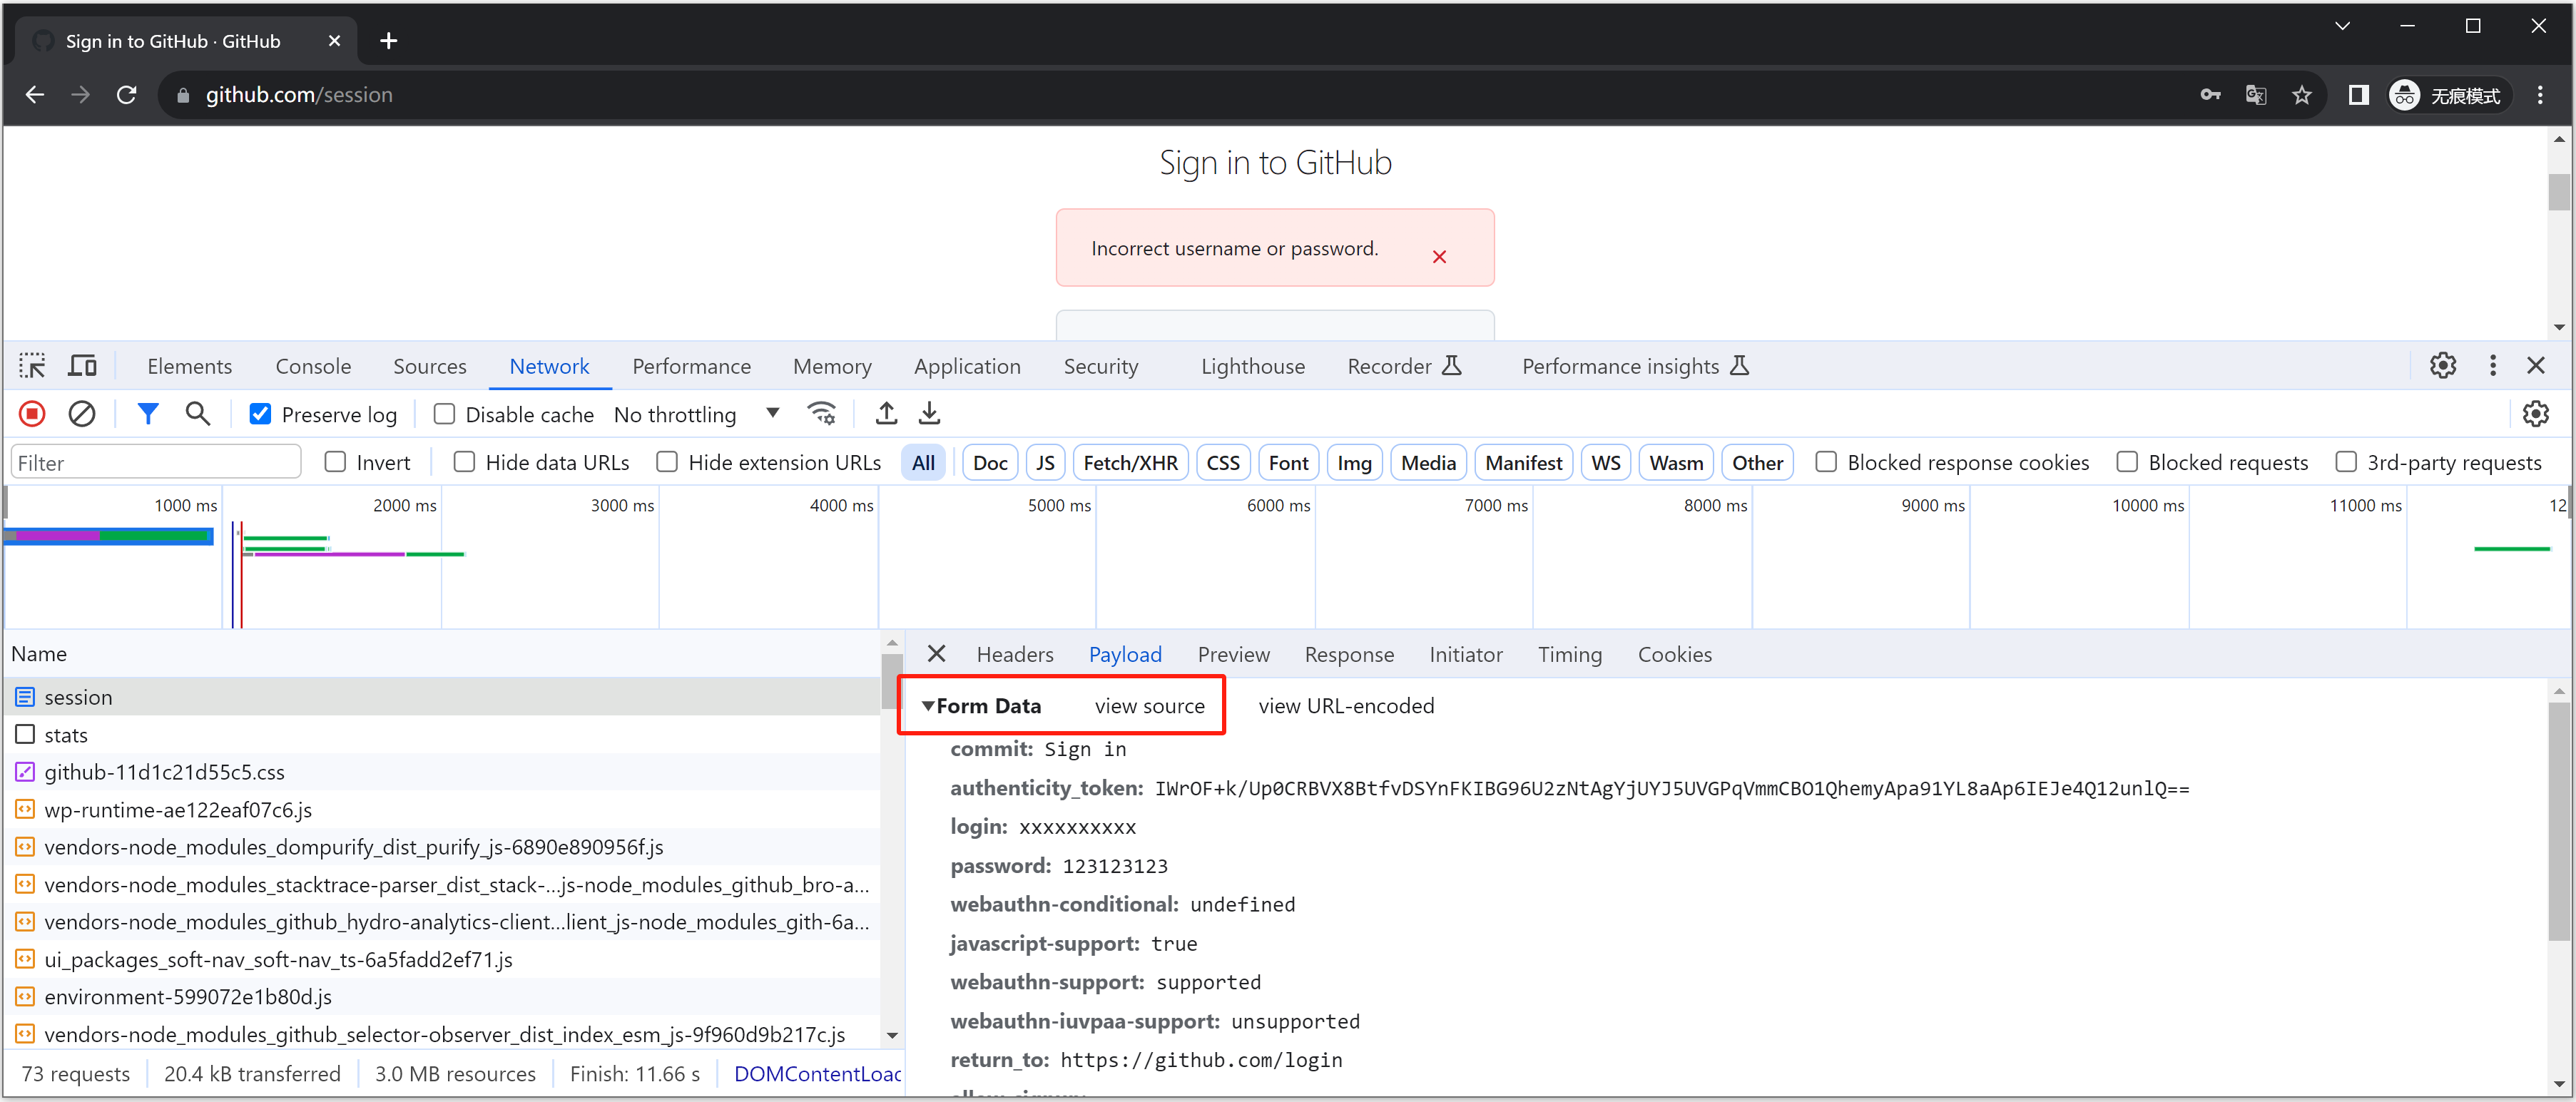
Task: Toggle the network filter funnel icon
Action: [x=148, y=414]
